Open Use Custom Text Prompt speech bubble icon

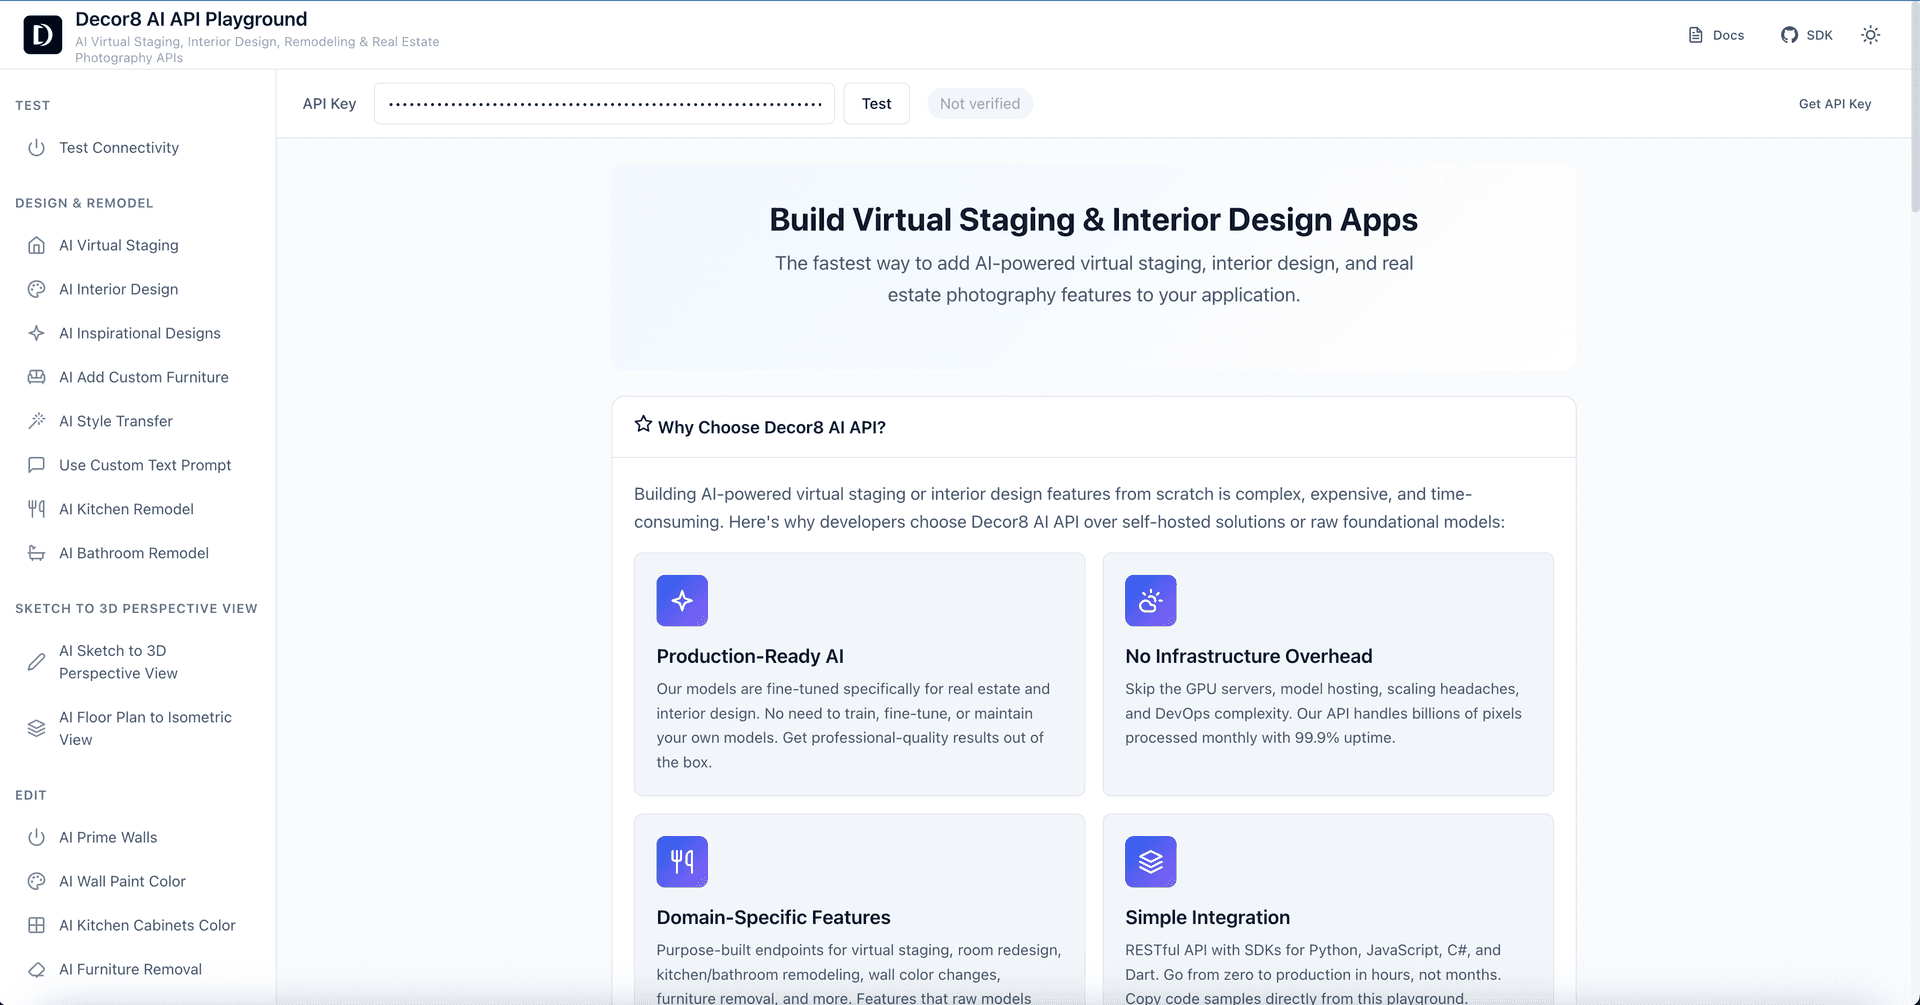pyautogui.click(x=36, y=465)
